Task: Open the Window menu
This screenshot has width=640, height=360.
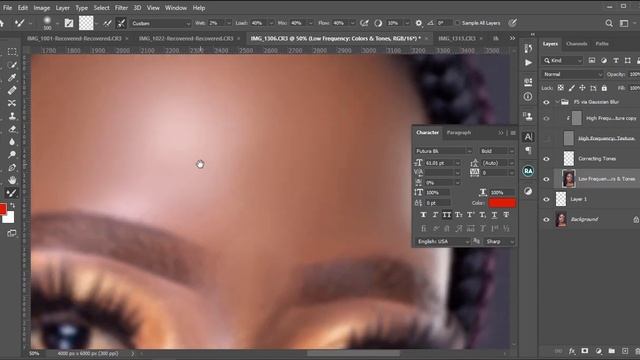Action: [176, 8]
